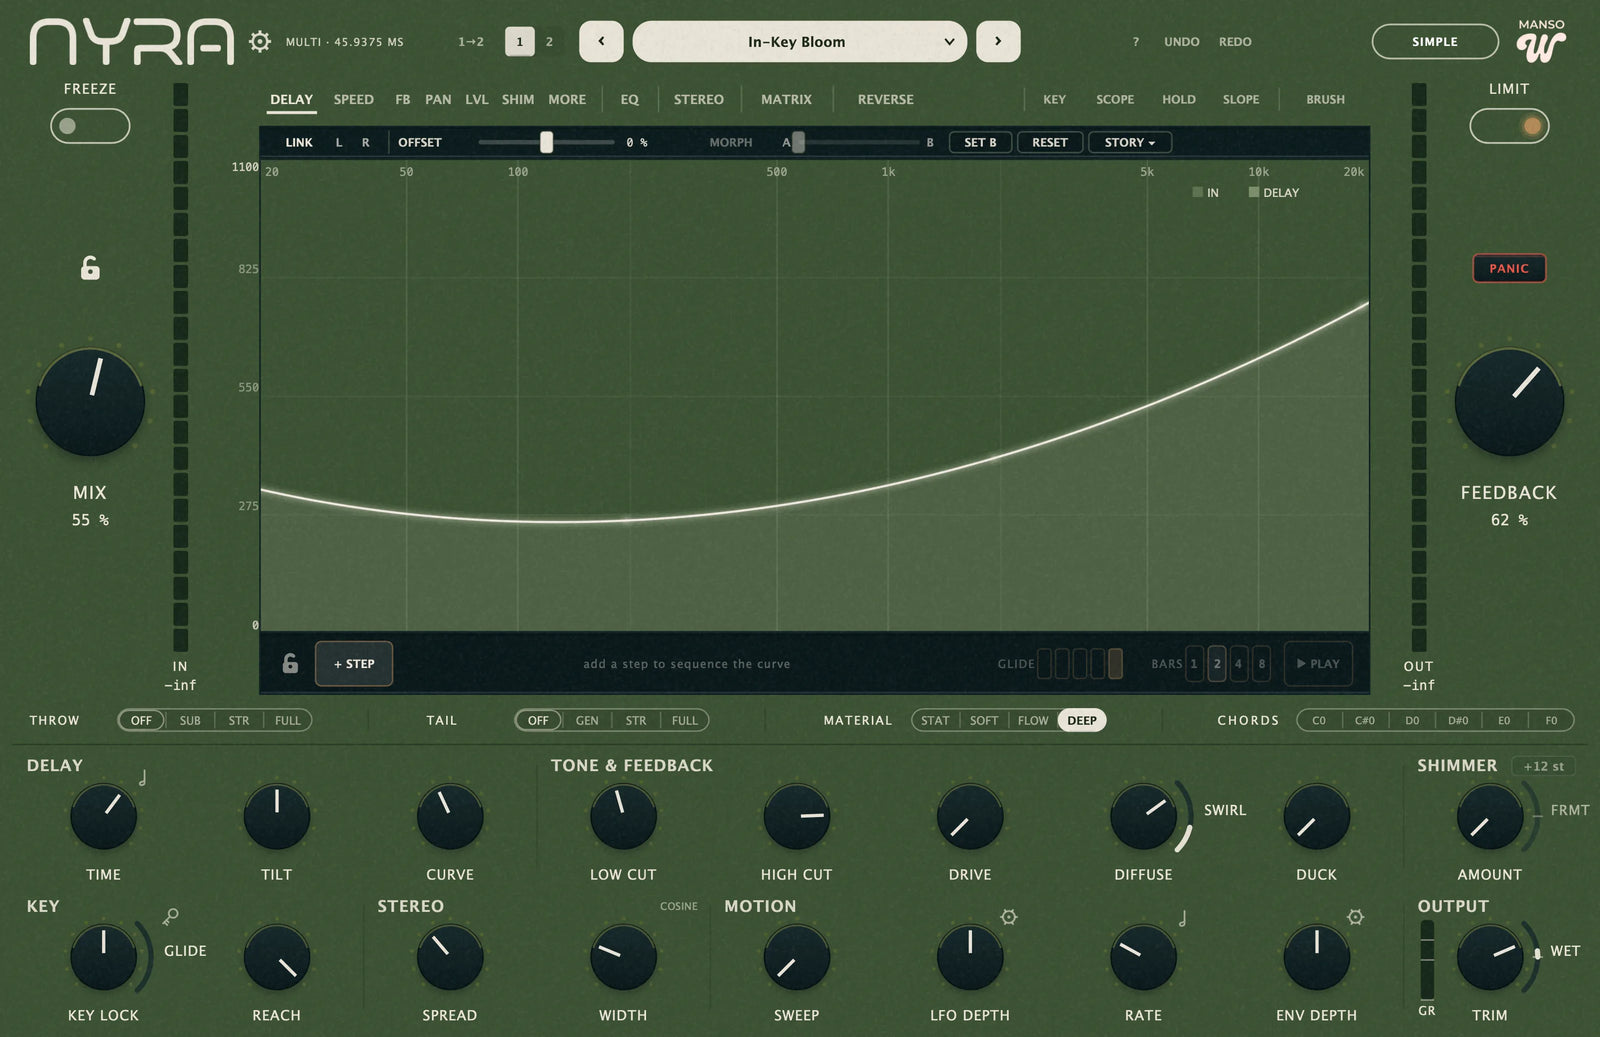This screenshot has width=1600, height=1037.
Task: Select bars value 4
Action: (x=1239, y=663)
